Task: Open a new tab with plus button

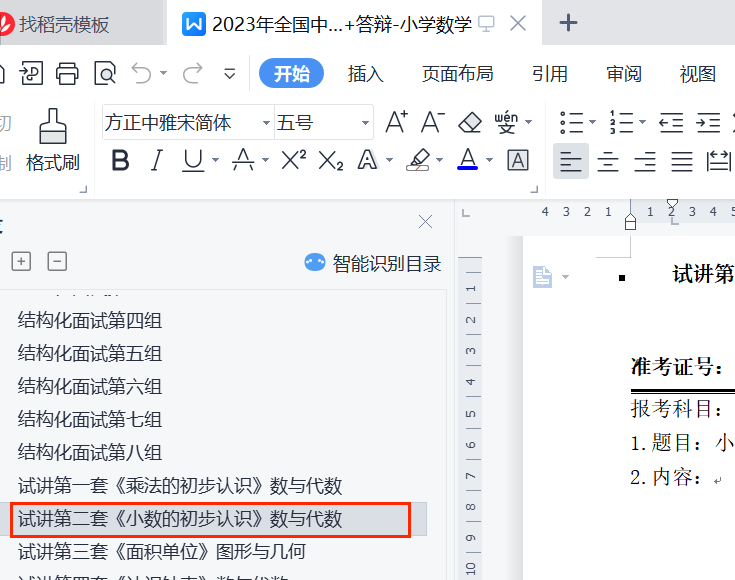Action: [x=568, y=23]
